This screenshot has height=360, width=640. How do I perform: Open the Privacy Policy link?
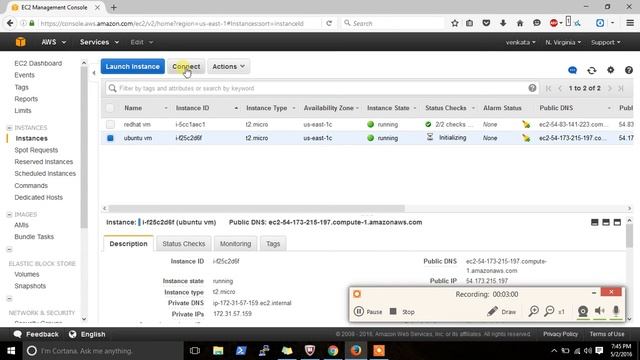(x=560, y=334)
